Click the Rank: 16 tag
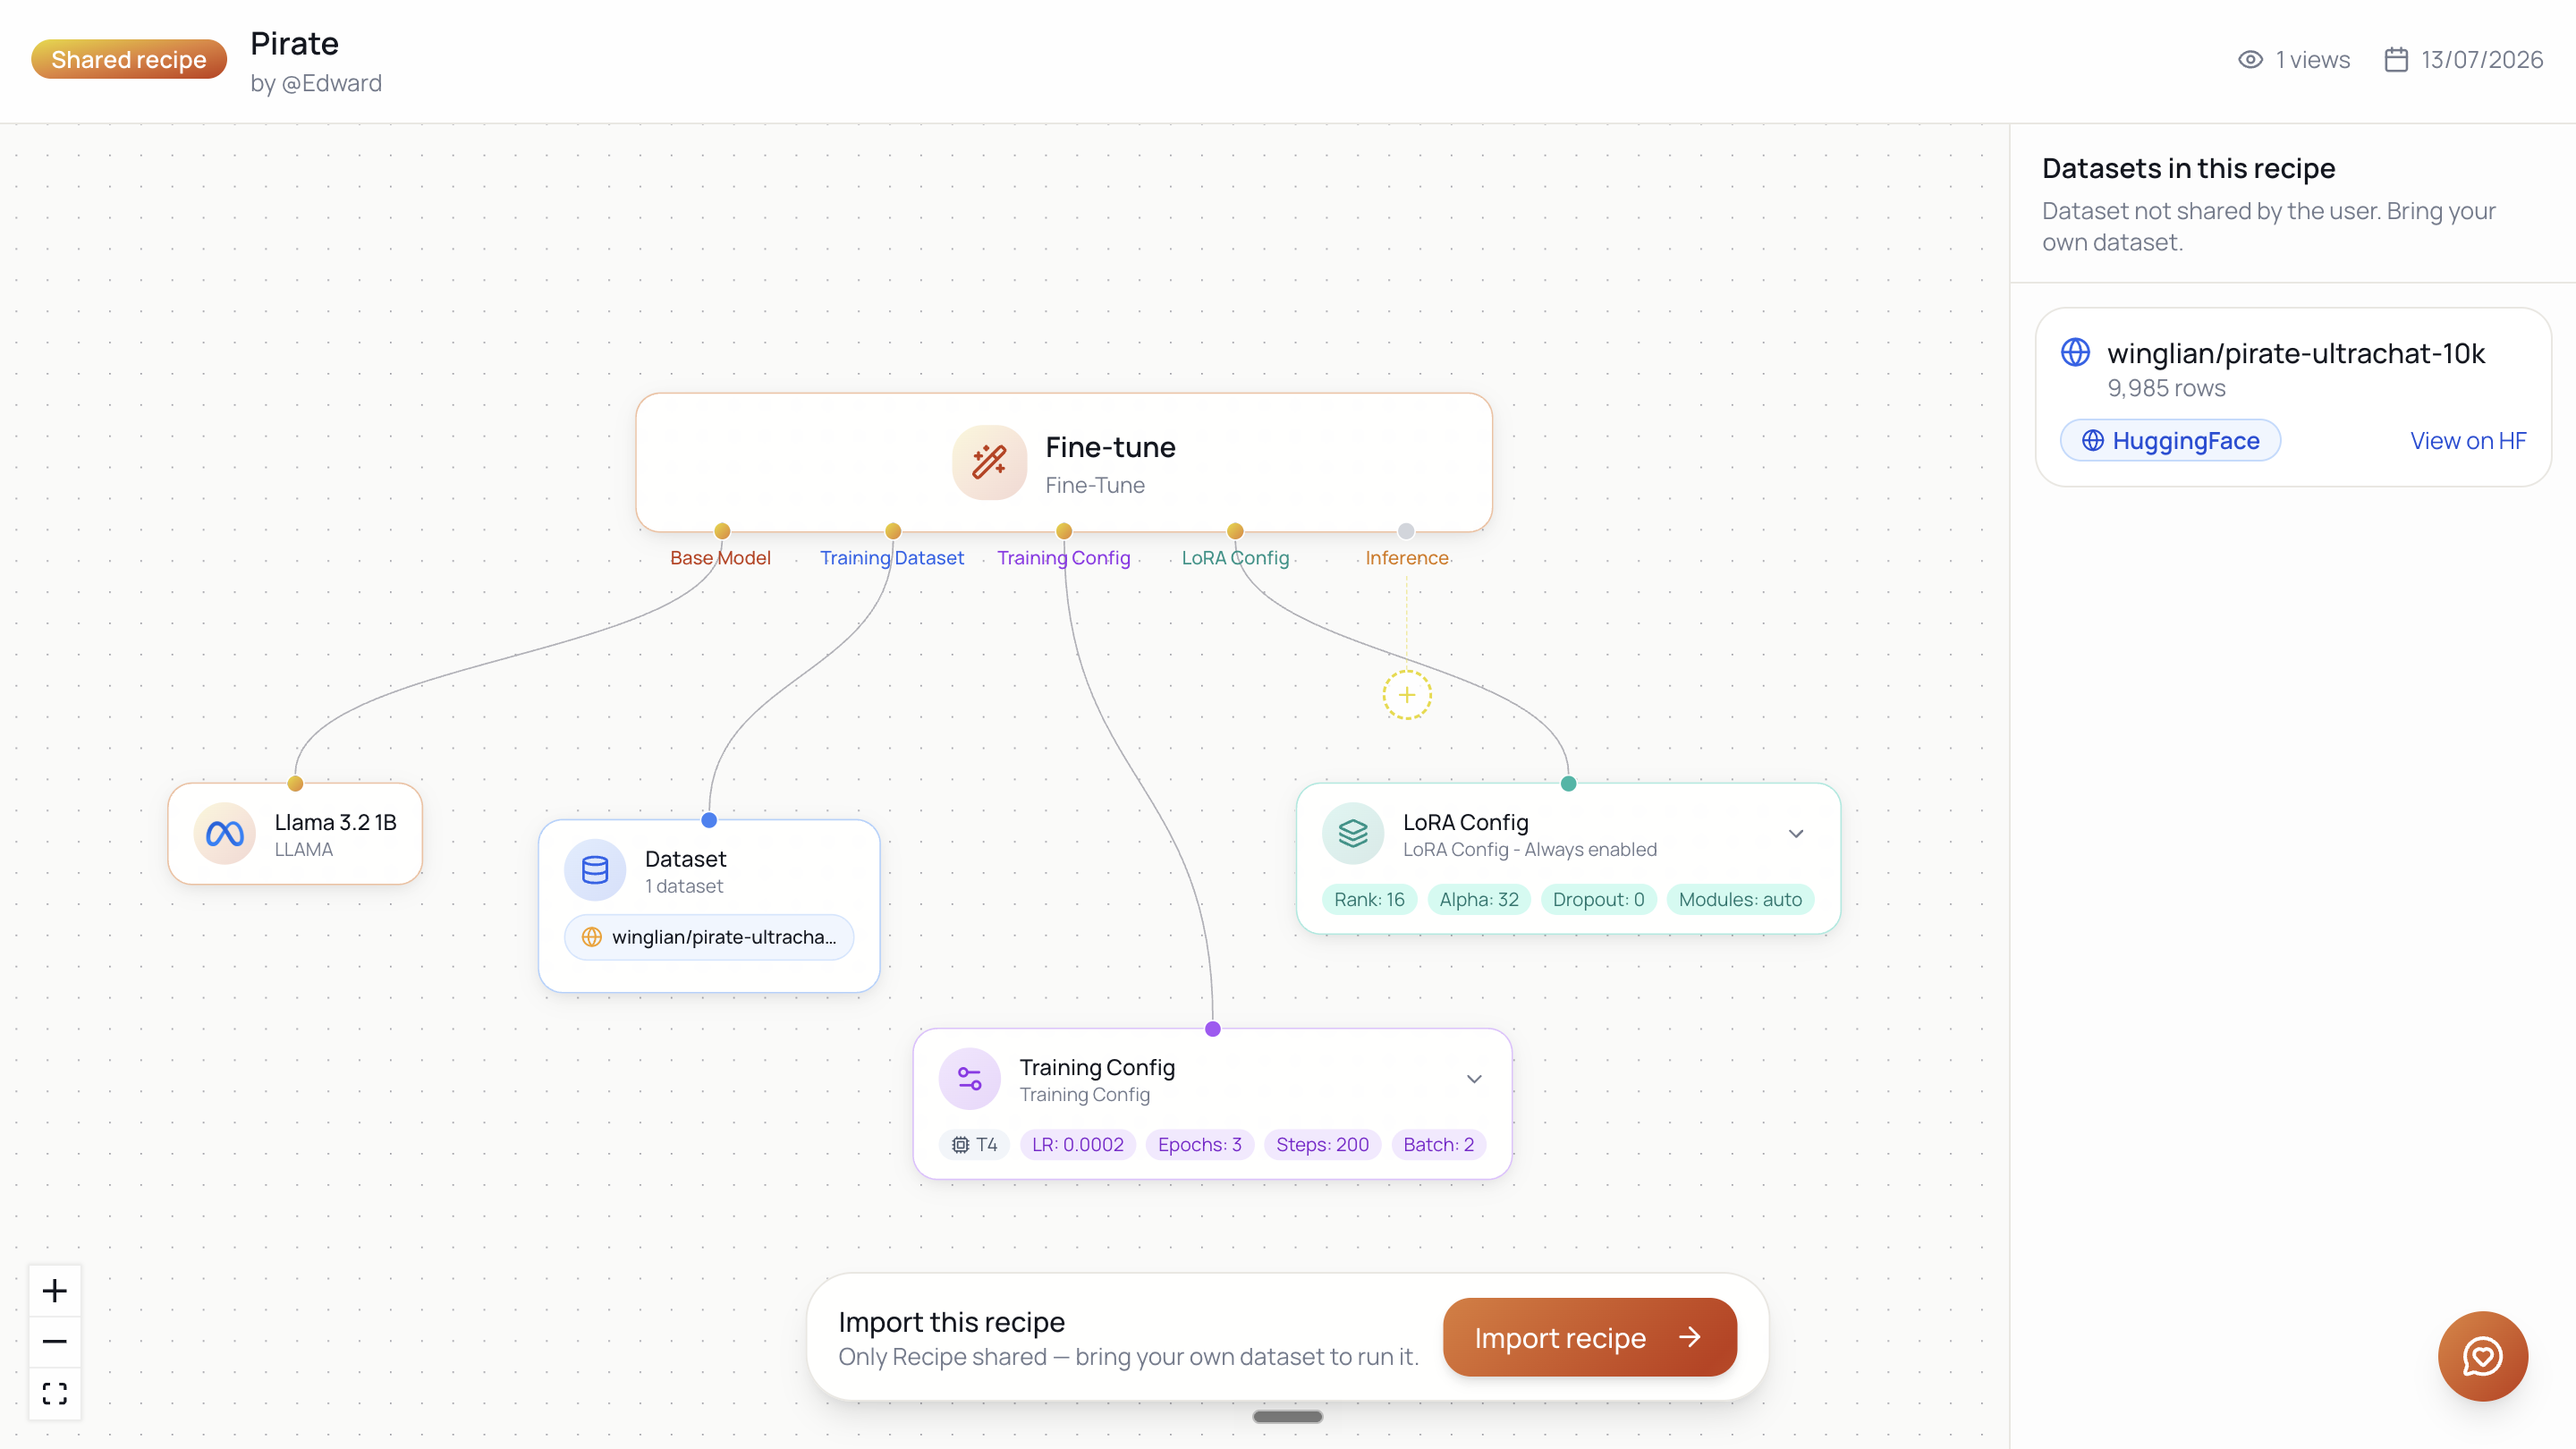This screenshot has width=2576, height=1449. (1369, 899)
